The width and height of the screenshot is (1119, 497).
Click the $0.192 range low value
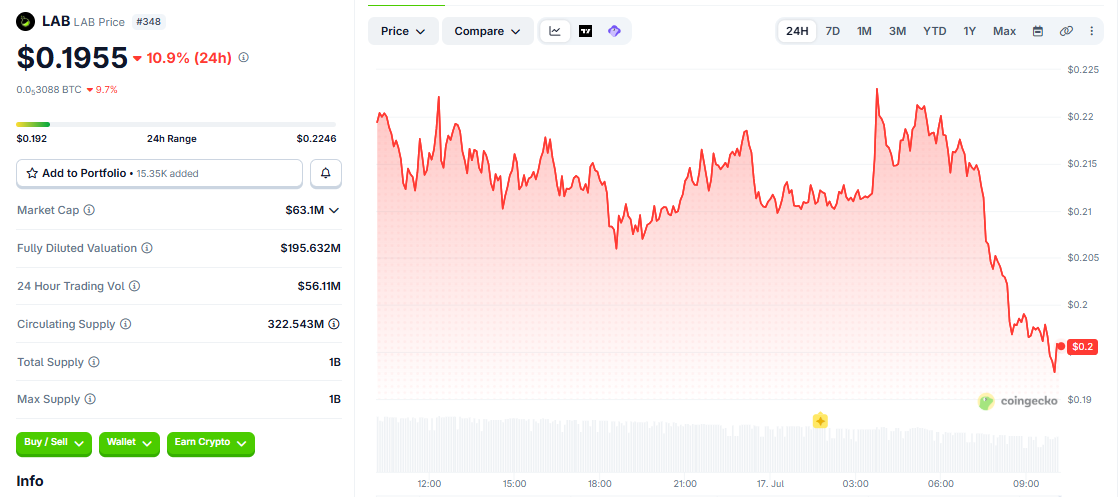pyautogui.click(x=31, y=139)
